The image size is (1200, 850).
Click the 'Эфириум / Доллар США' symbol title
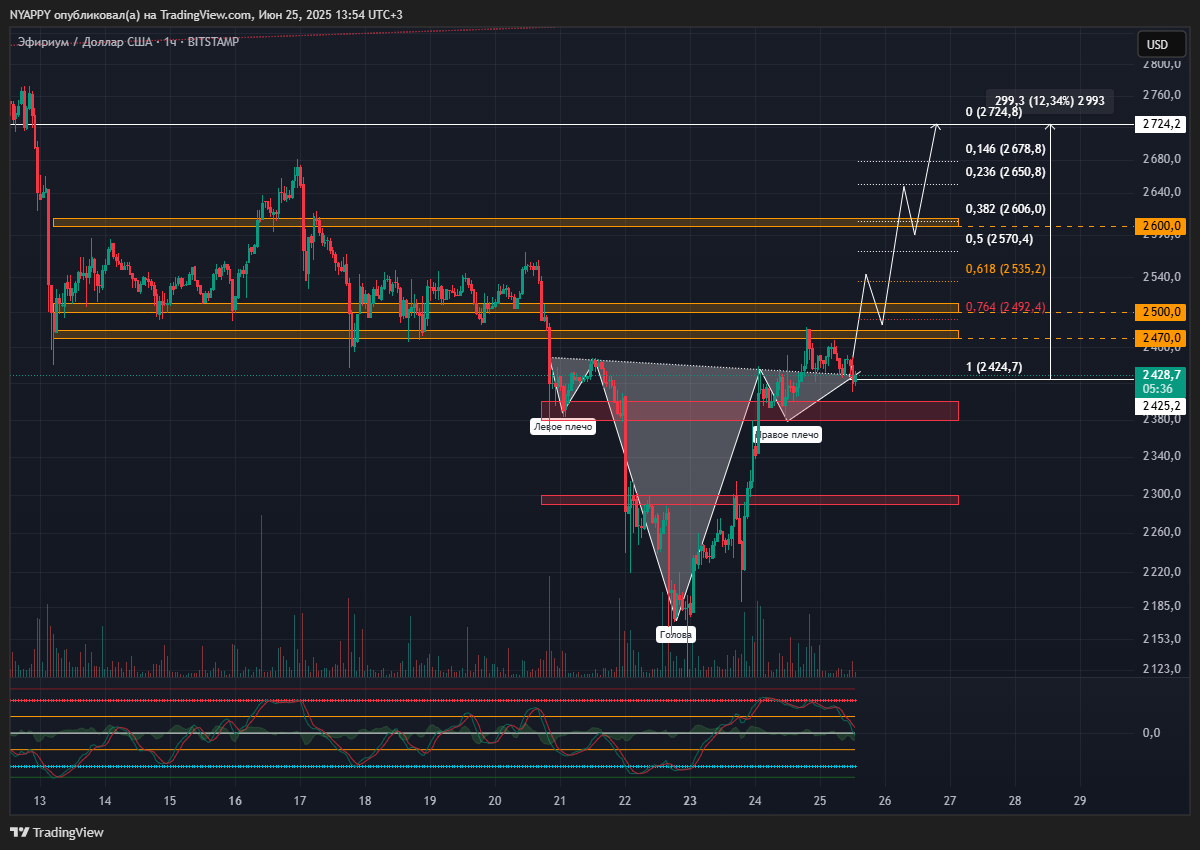pyautogui.click(x=85, y=42)
